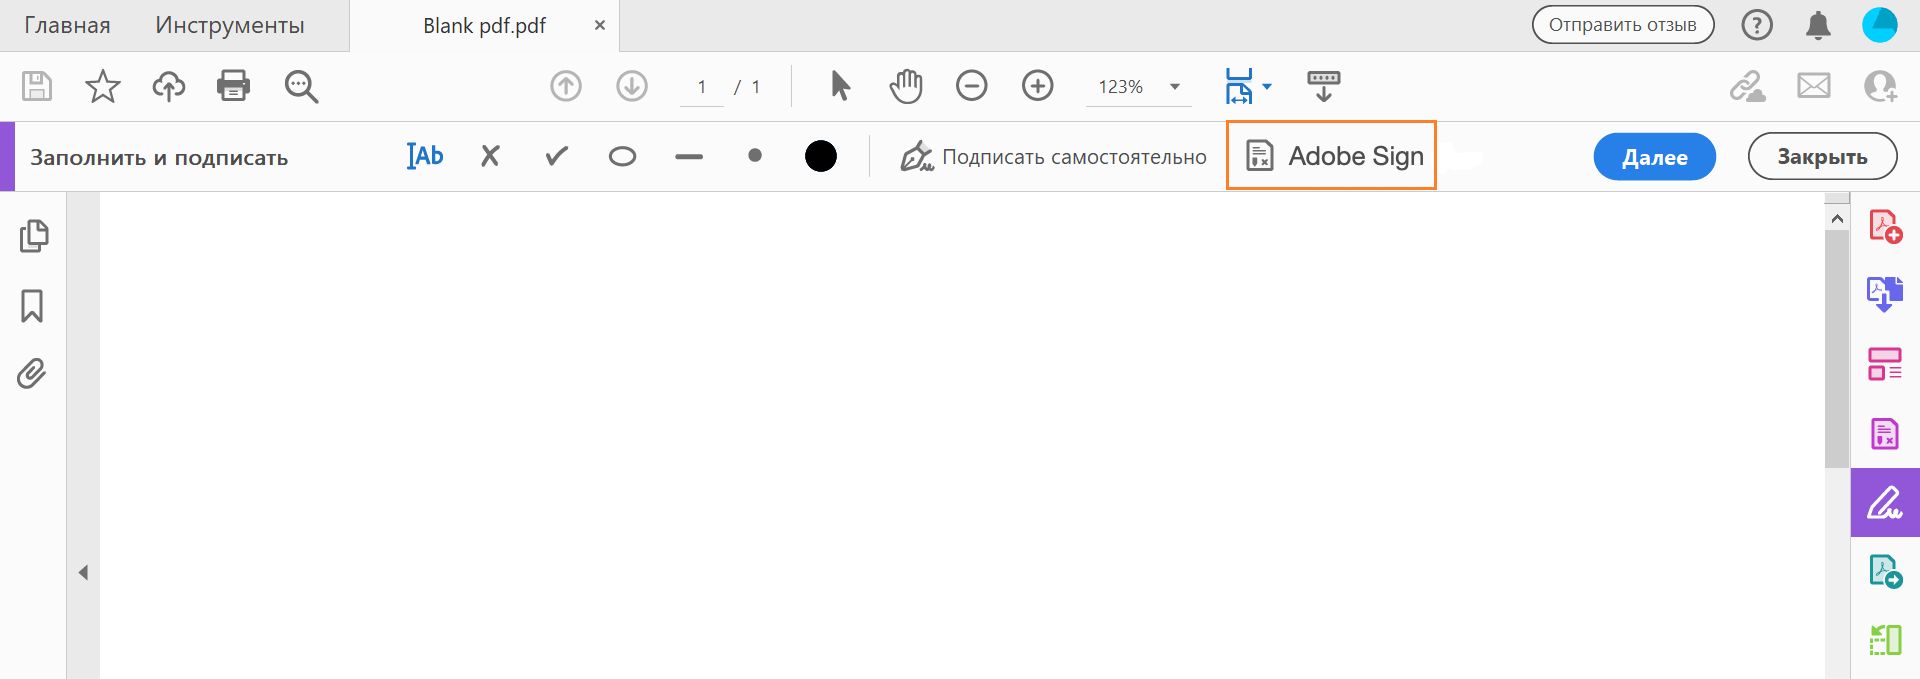Open the 123% zoom dropdown

tap(1139, 87)
